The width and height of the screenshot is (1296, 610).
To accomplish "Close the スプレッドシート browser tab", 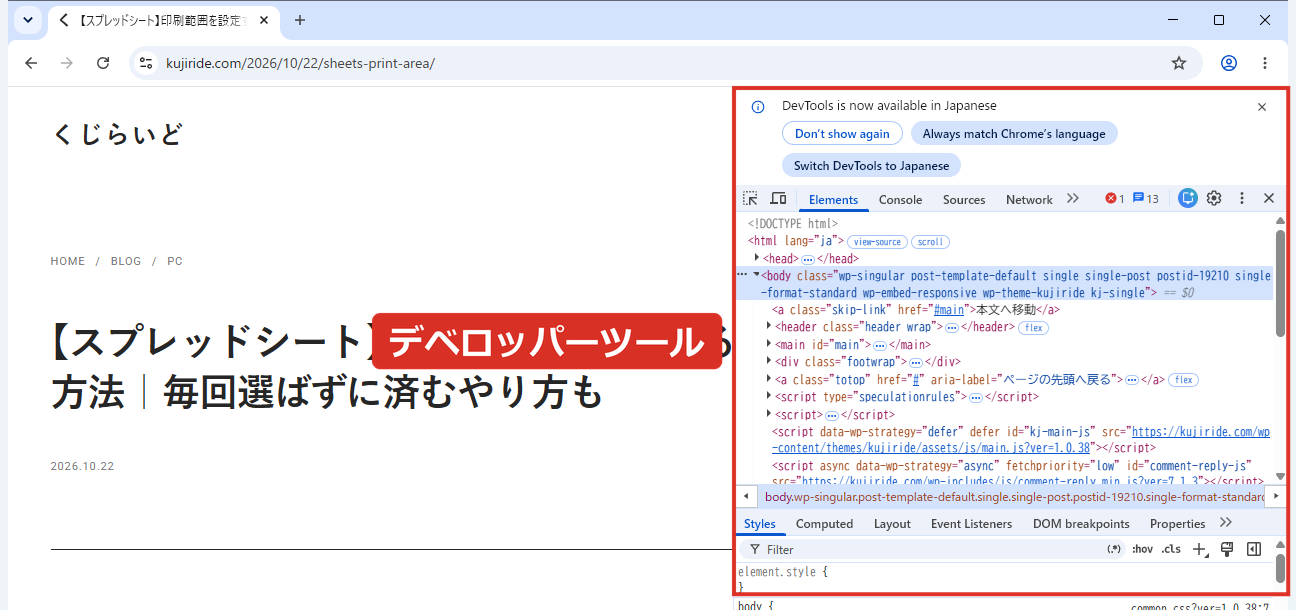I will click(x=265, y=20).
